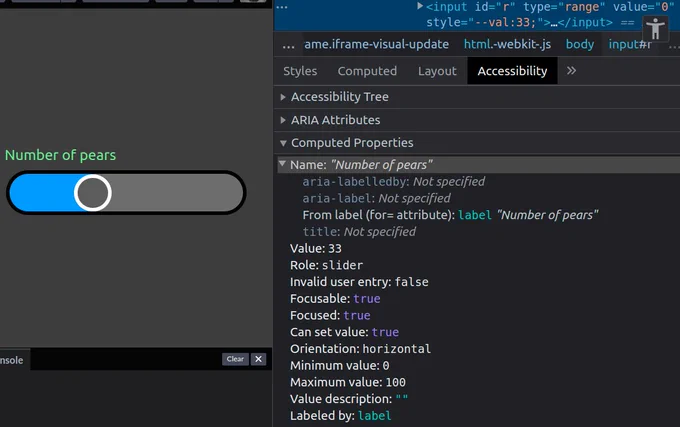Show more DevTools panes with double chevron

click(x=571, y=71)
